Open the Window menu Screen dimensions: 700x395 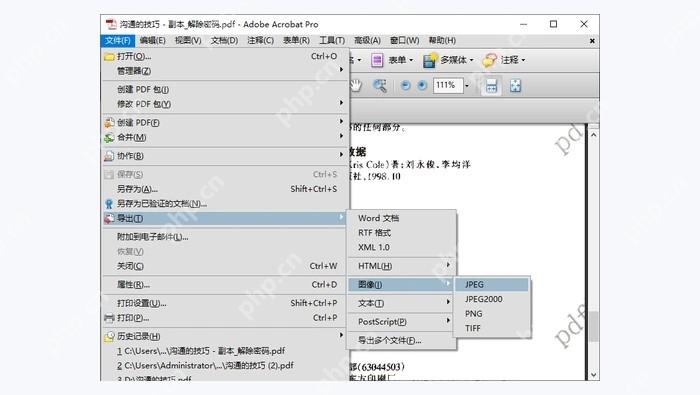click(x=404, y=41)
